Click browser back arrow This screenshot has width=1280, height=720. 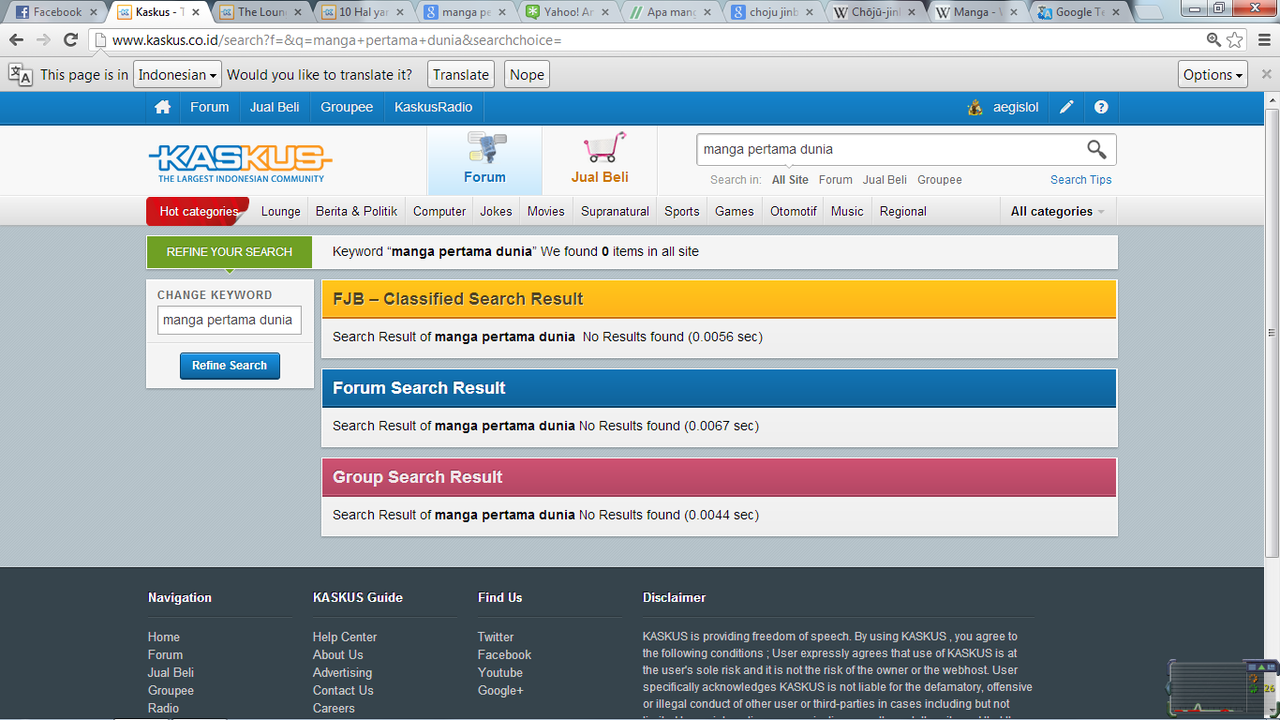[x=16, y=40]
